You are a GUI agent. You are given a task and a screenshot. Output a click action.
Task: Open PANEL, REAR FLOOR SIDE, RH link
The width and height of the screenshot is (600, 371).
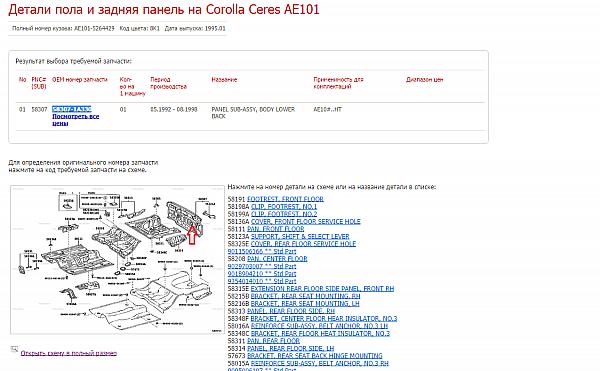pos(291,311)
